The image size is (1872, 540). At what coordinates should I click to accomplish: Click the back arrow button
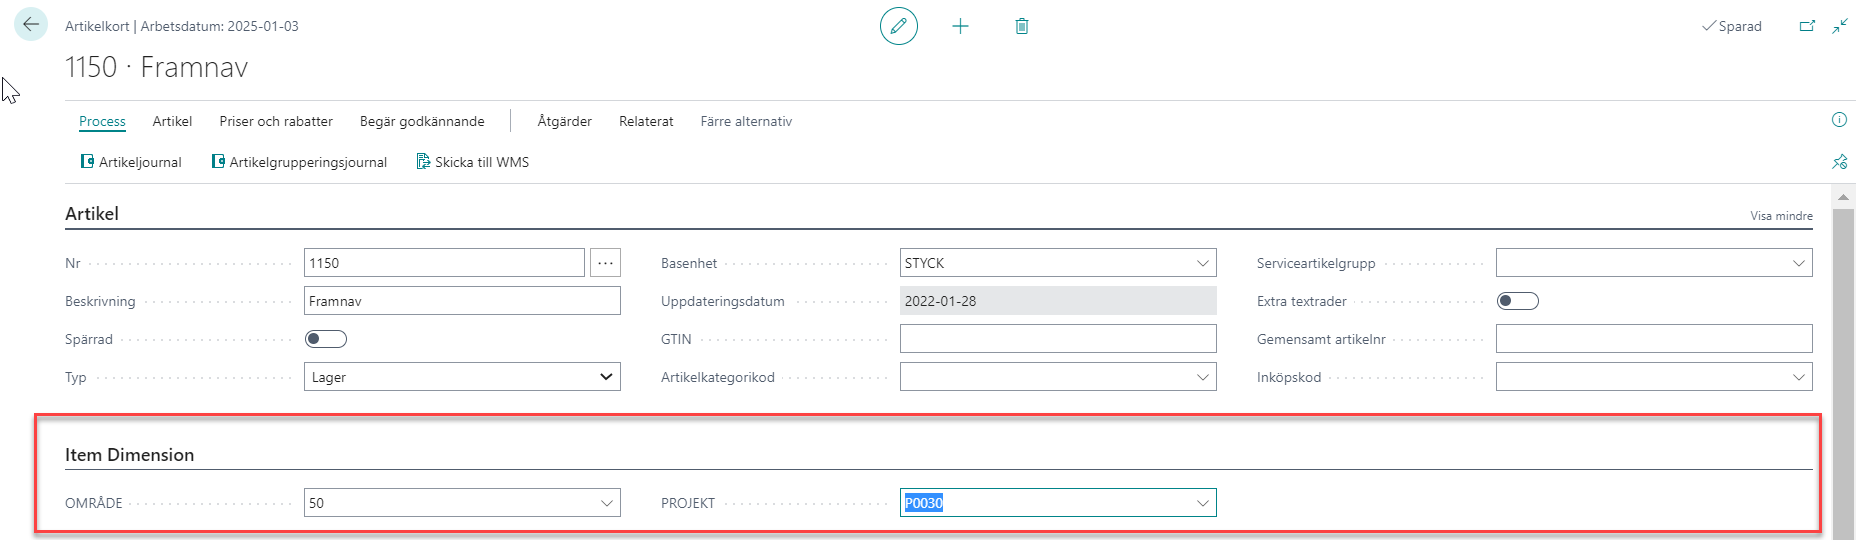[31, 25]
